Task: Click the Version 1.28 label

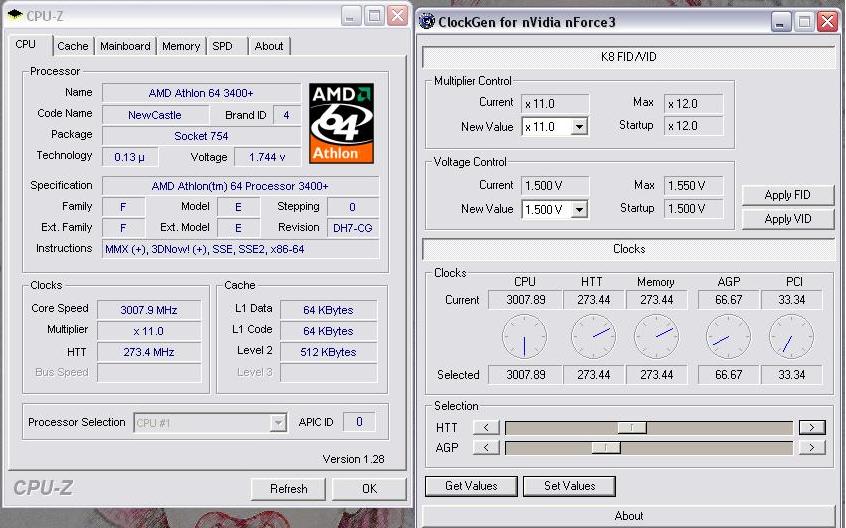Action: click(353, 460)
